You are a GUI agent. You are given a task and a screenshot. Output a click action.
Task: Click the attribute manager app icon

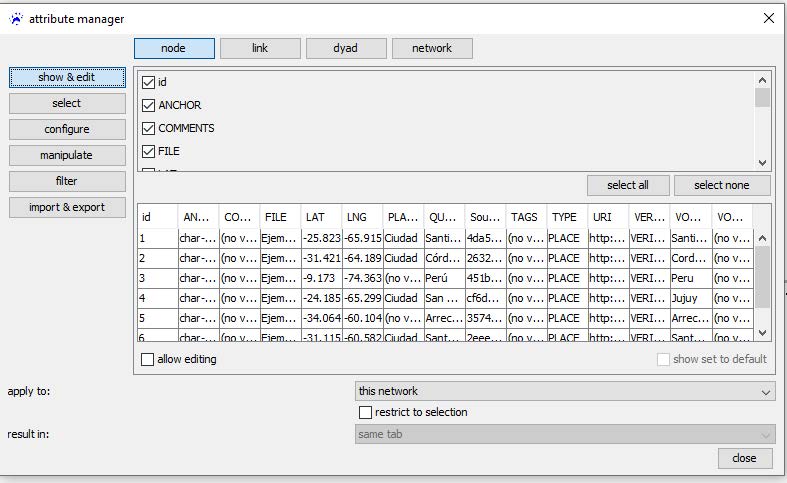click(15, 18)
